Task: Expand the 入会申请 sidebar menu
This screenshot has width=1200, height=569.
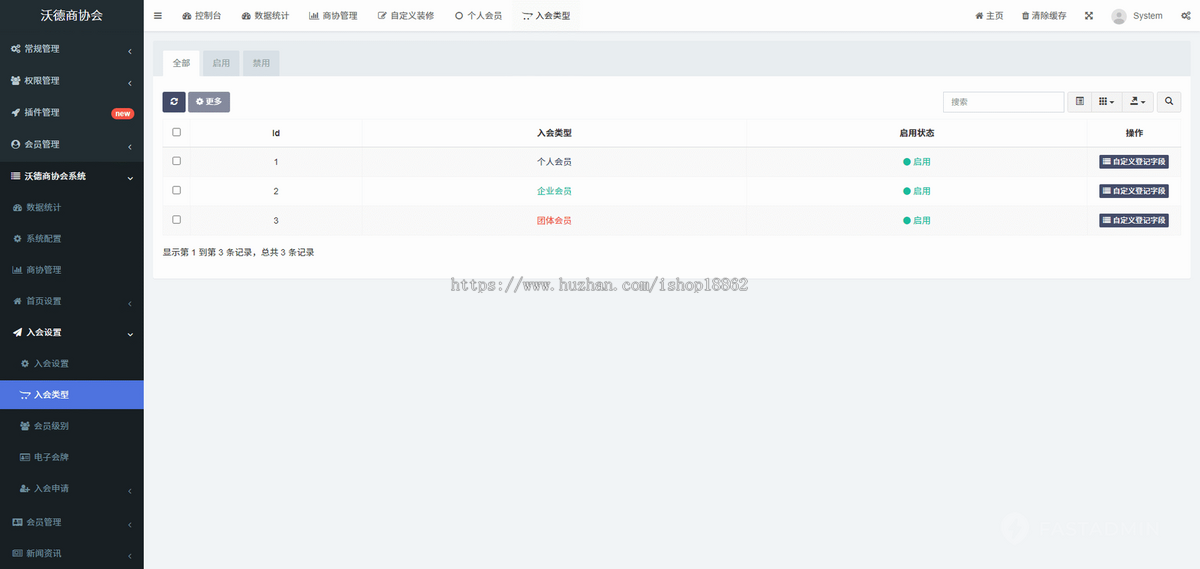Action: (x=72, y=489)
